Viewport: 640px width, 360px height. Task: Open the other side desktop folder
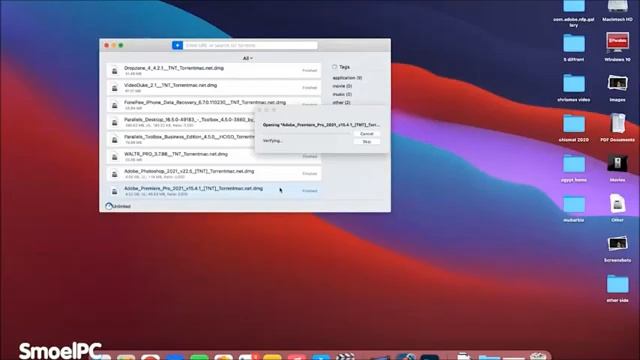pyautogui.click(x=618, y=284)
